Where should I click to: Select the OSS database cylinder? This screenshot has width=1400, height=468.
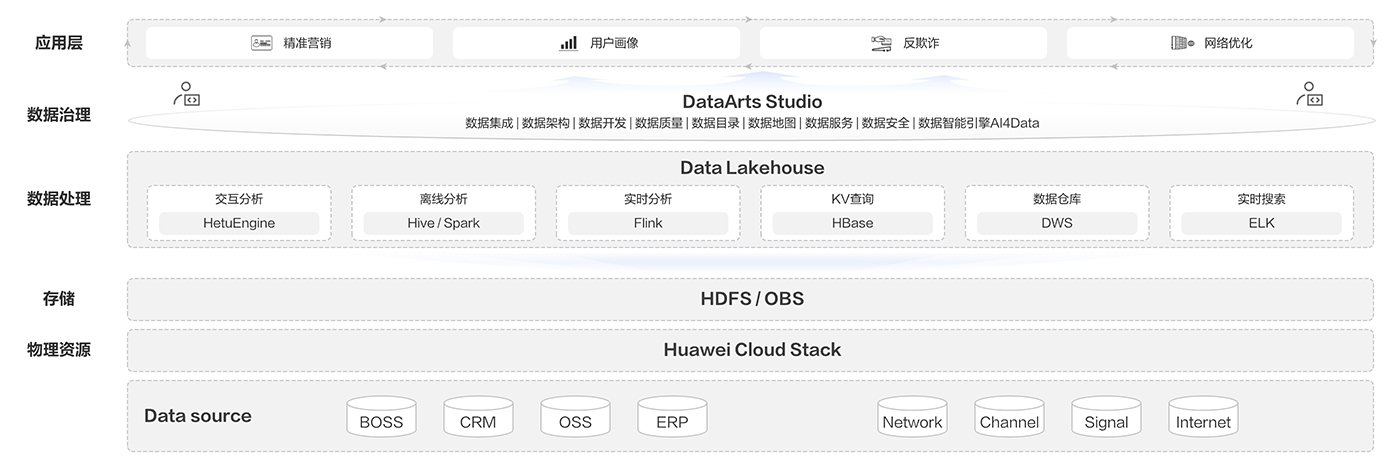575,416
